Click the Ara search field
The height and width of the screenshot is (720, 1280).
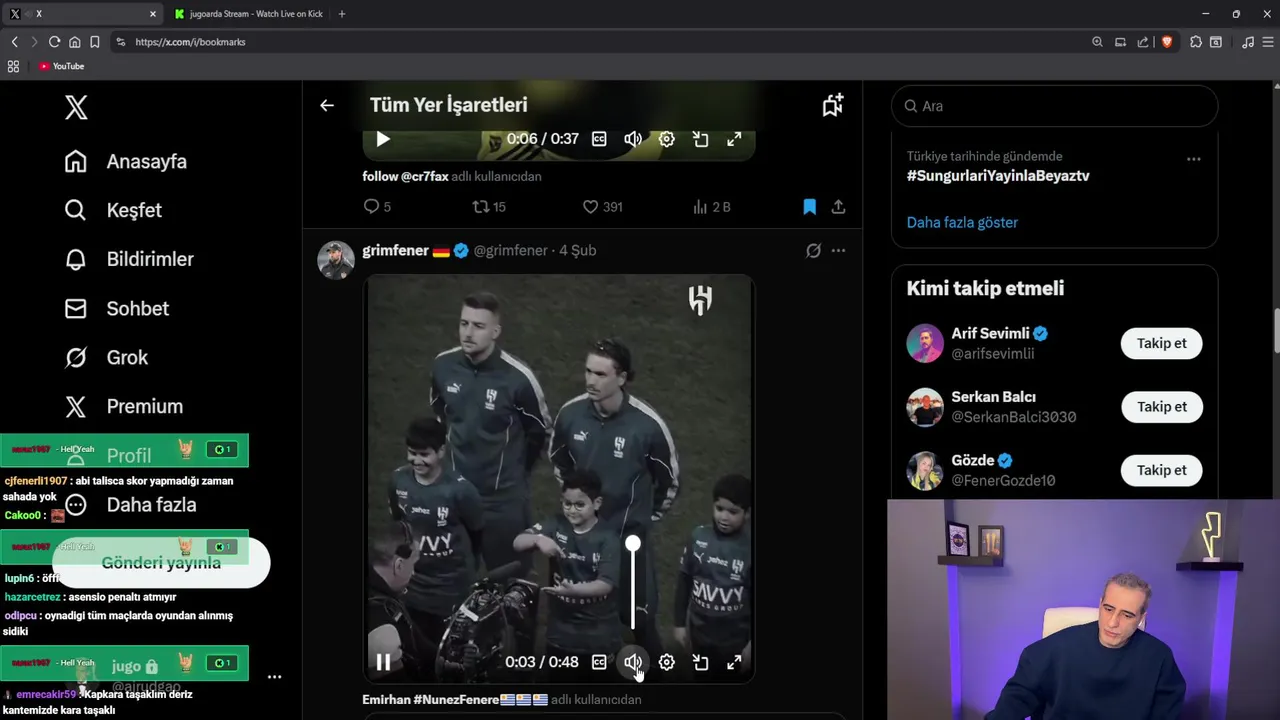(x=1054, y=106)
